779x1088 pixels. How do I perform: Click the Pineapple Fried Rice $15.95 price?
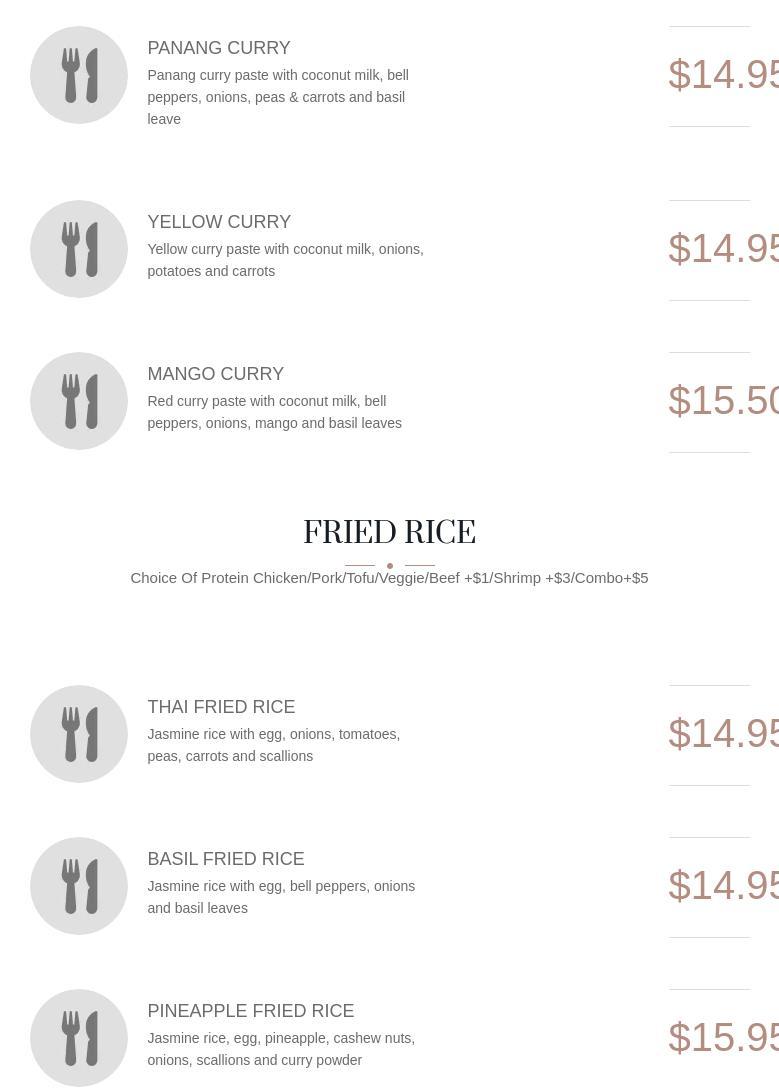[724, 1037]
